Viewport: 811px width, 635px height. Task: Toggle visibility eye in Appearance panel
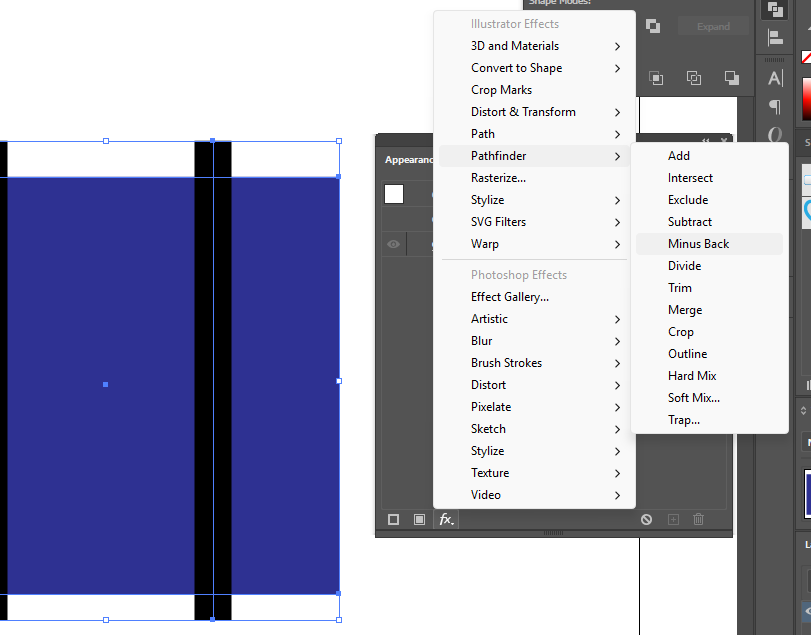(393, 244)
